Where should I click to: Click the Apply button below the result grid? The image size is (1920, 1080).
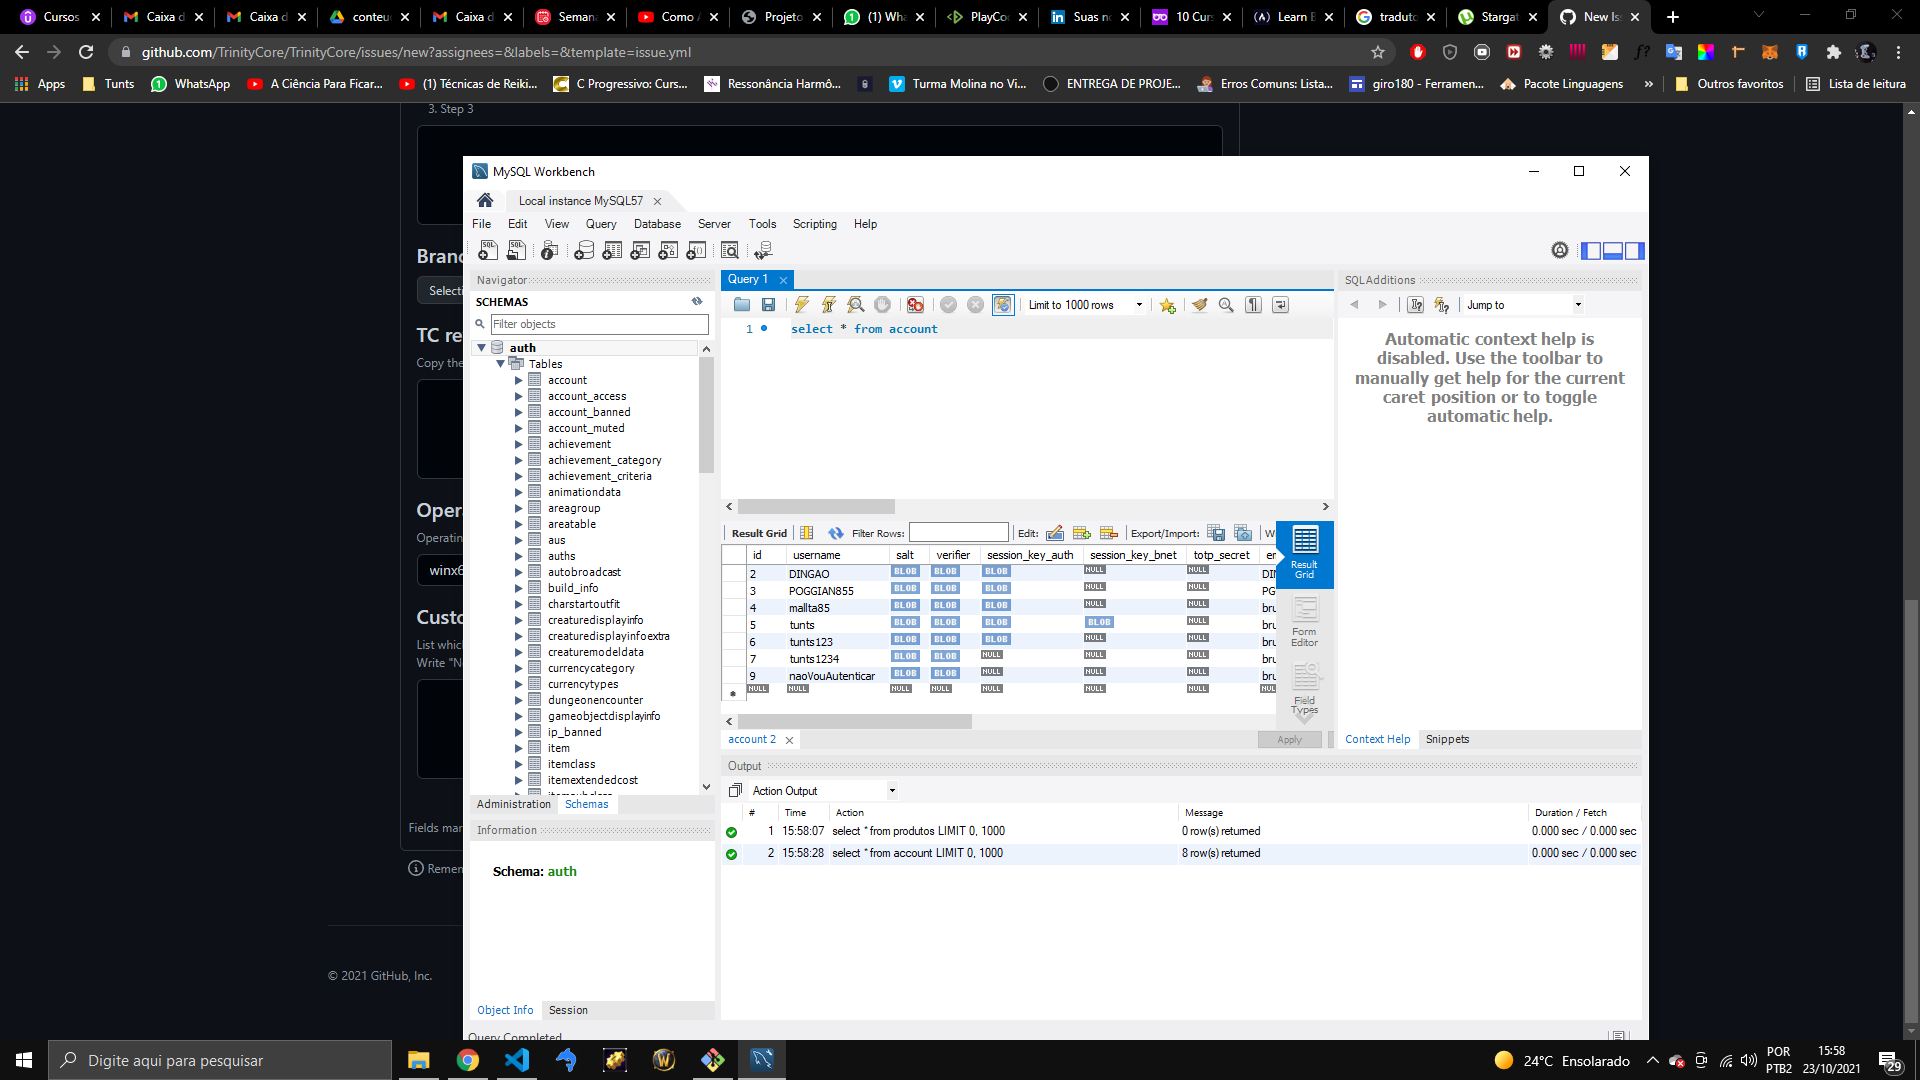[x=1289, y=739]
